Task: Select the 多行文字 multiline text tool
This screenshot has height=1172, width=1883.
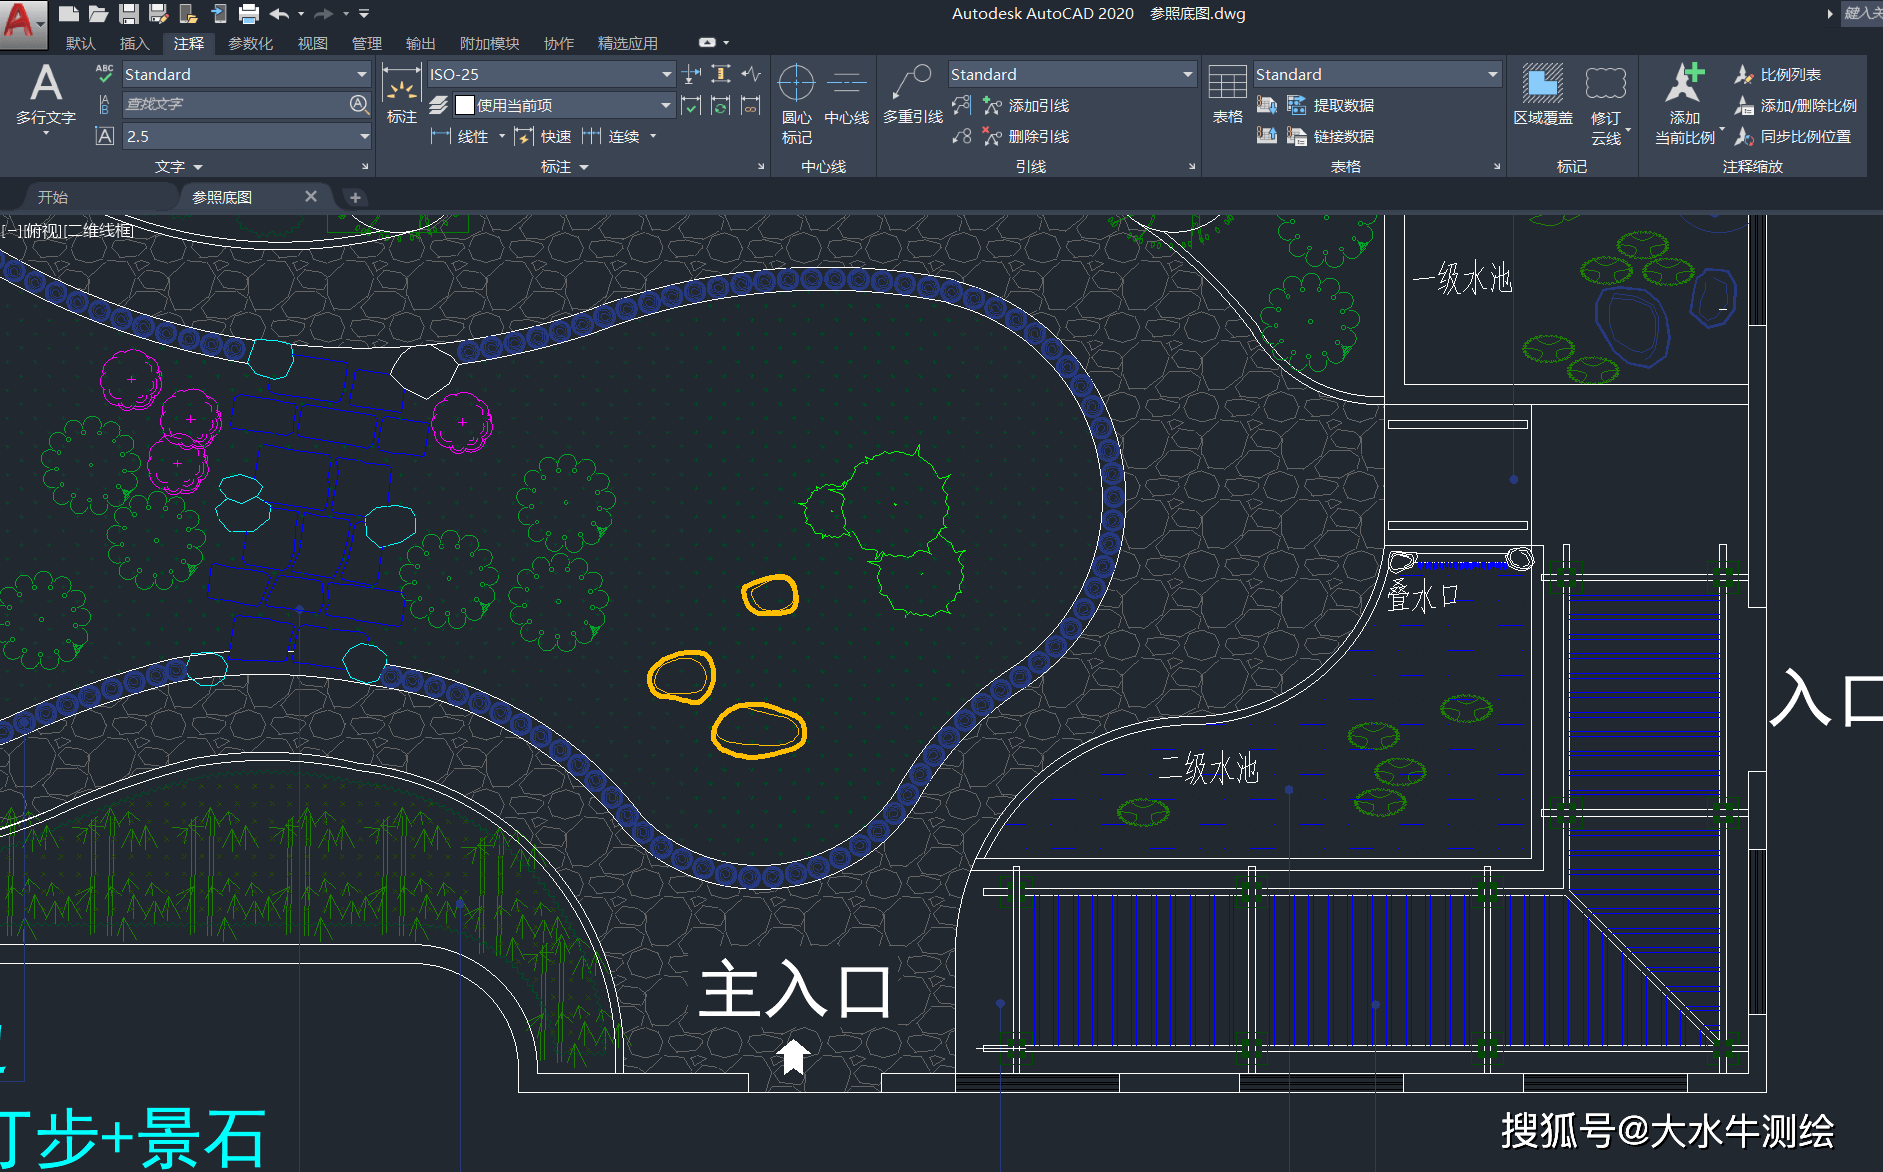Action: click(46, 93)
